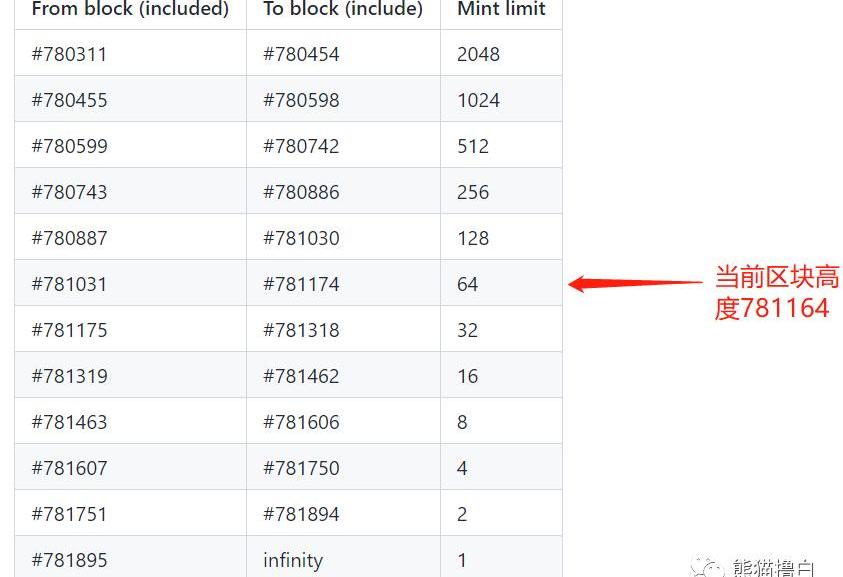
Task: Select the #780311 from-block cell
Action: point(69,54)
